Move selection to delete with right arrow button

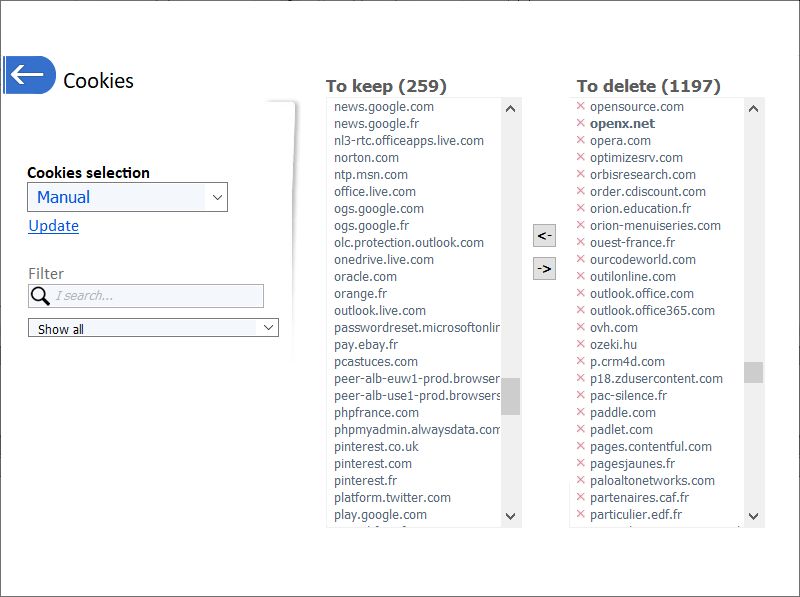click(x=544, y=268)
